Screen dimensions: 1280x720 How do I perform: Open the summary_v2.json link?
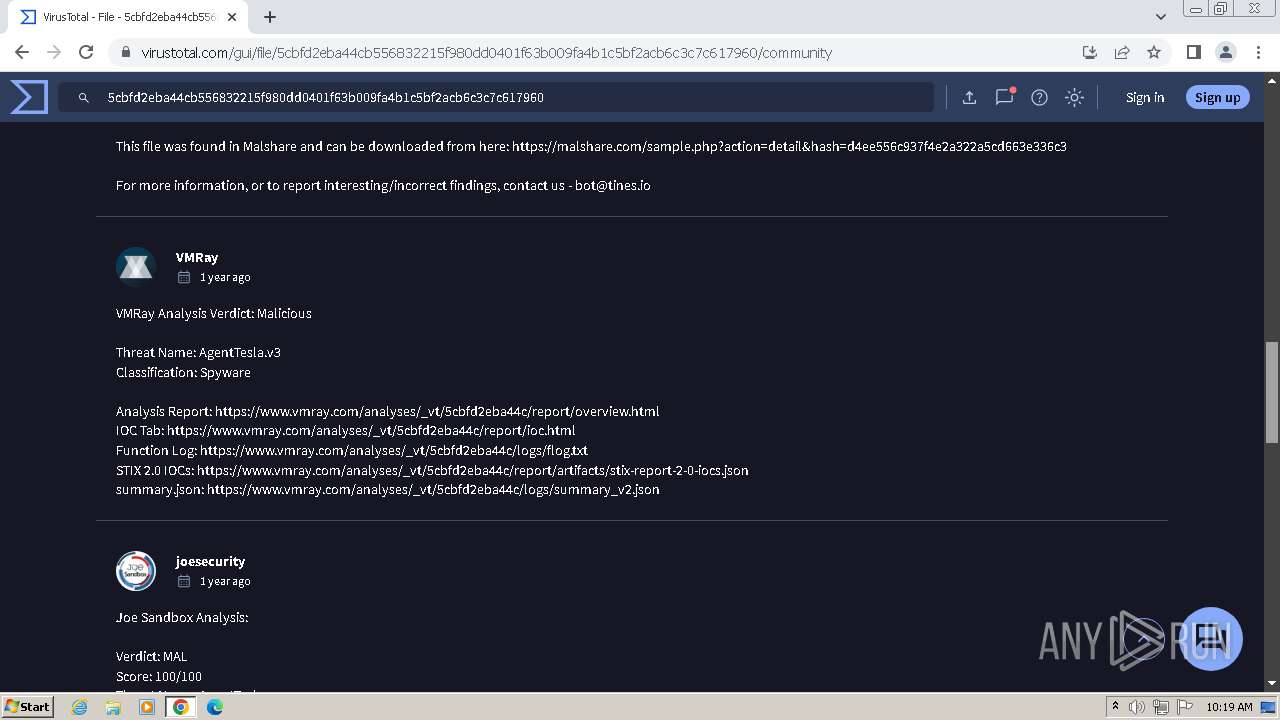[433, 489]
